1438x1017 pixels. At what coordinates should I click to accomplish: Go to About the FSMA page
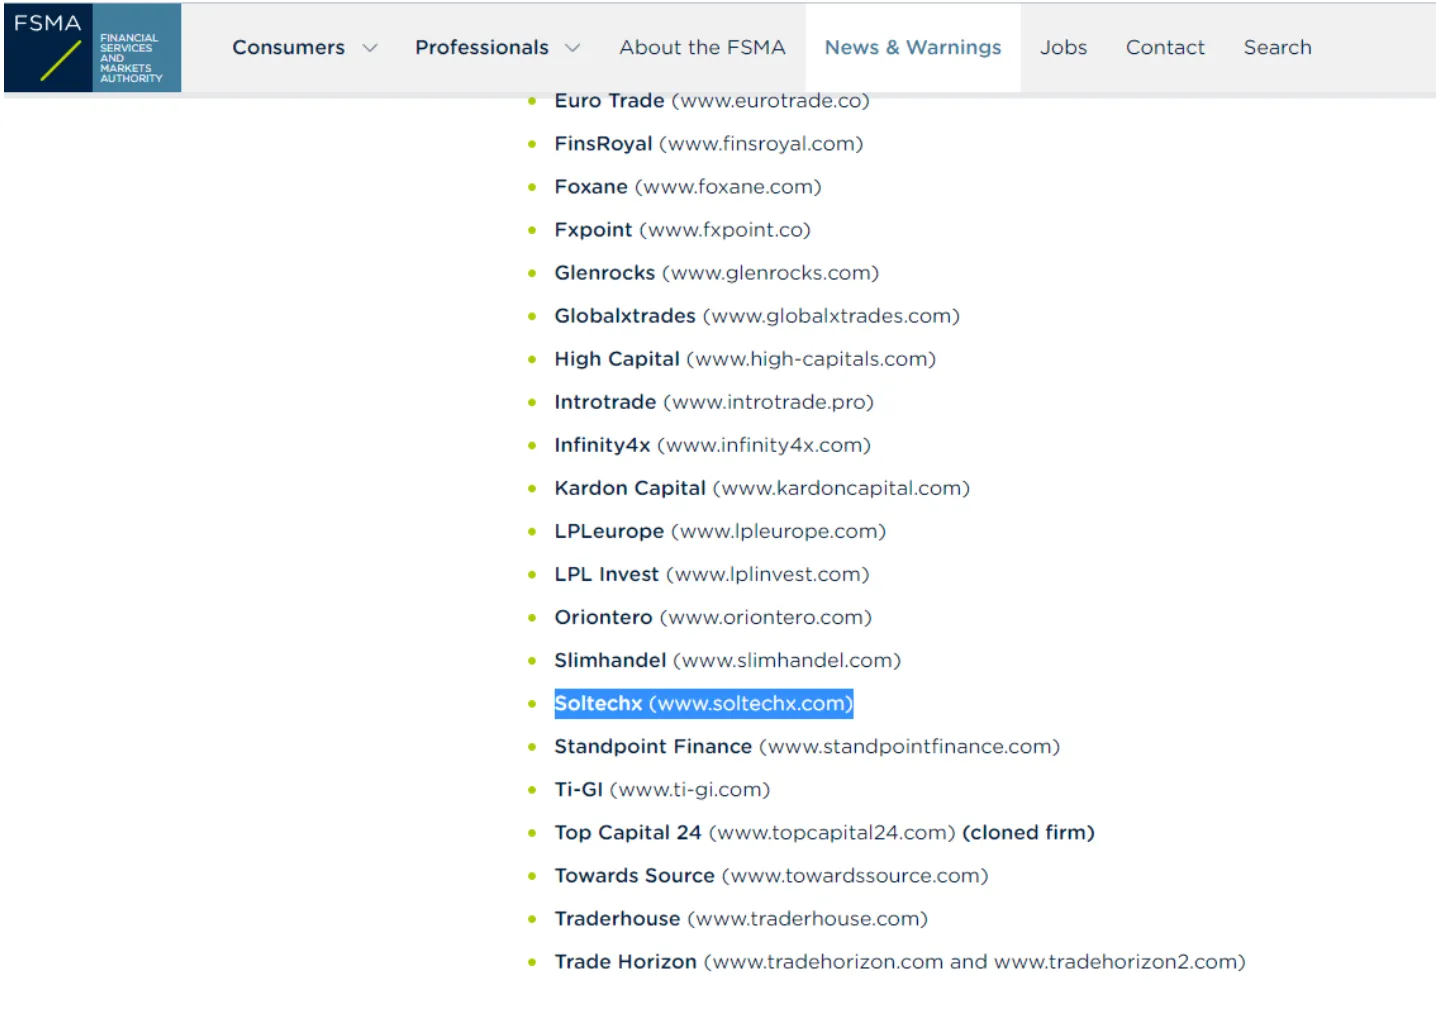702,47
